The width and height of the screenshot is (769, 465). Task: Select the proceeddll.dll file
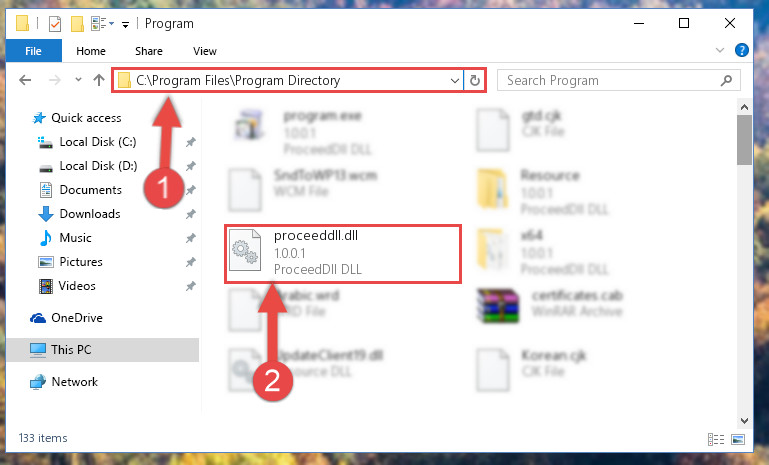pyautogui.click(x=343, y=253)
